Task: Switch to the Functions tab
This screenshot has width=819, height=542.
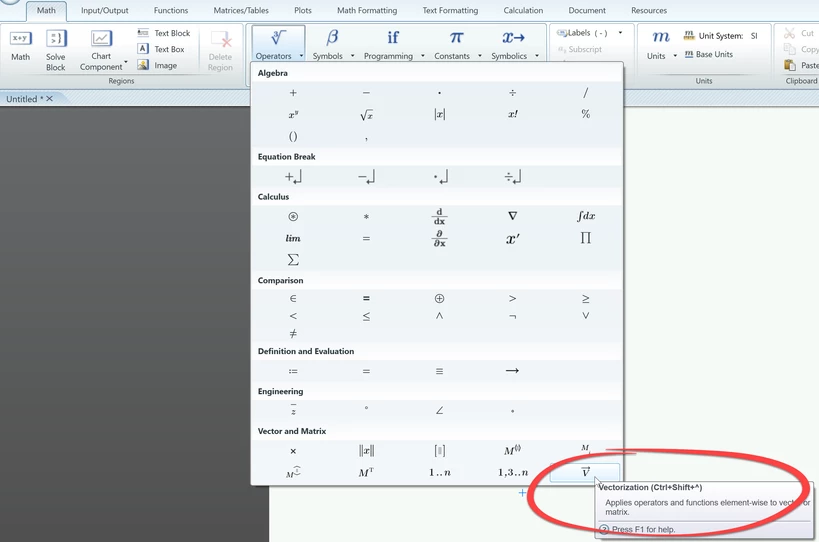Action: (x=171, y=10)
